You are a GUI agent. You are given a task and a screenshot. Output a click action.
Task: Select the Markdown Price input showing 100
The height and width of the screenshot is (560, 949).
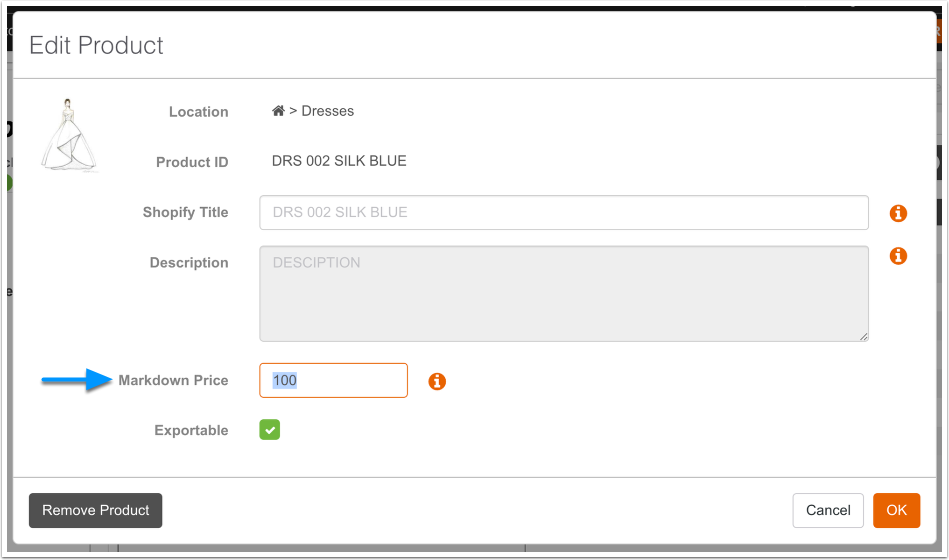click(333, 380)
